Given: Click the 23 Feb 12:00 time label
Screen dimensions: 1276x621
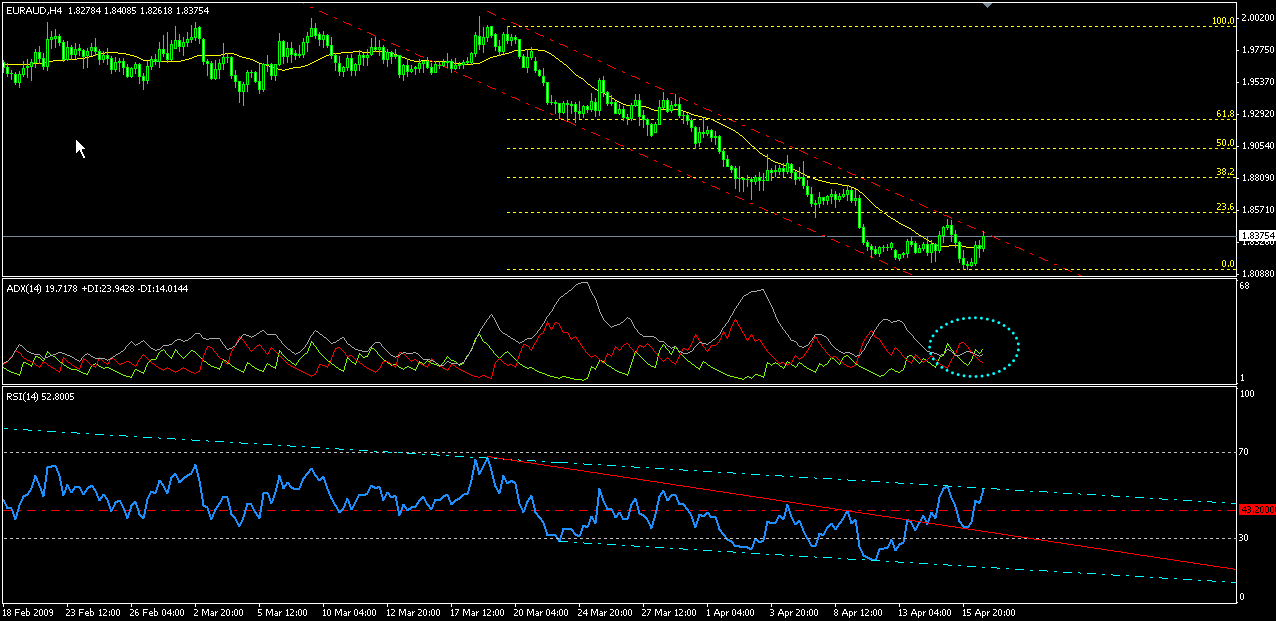Looking at the screenshot, I should [x=93, y=611].
